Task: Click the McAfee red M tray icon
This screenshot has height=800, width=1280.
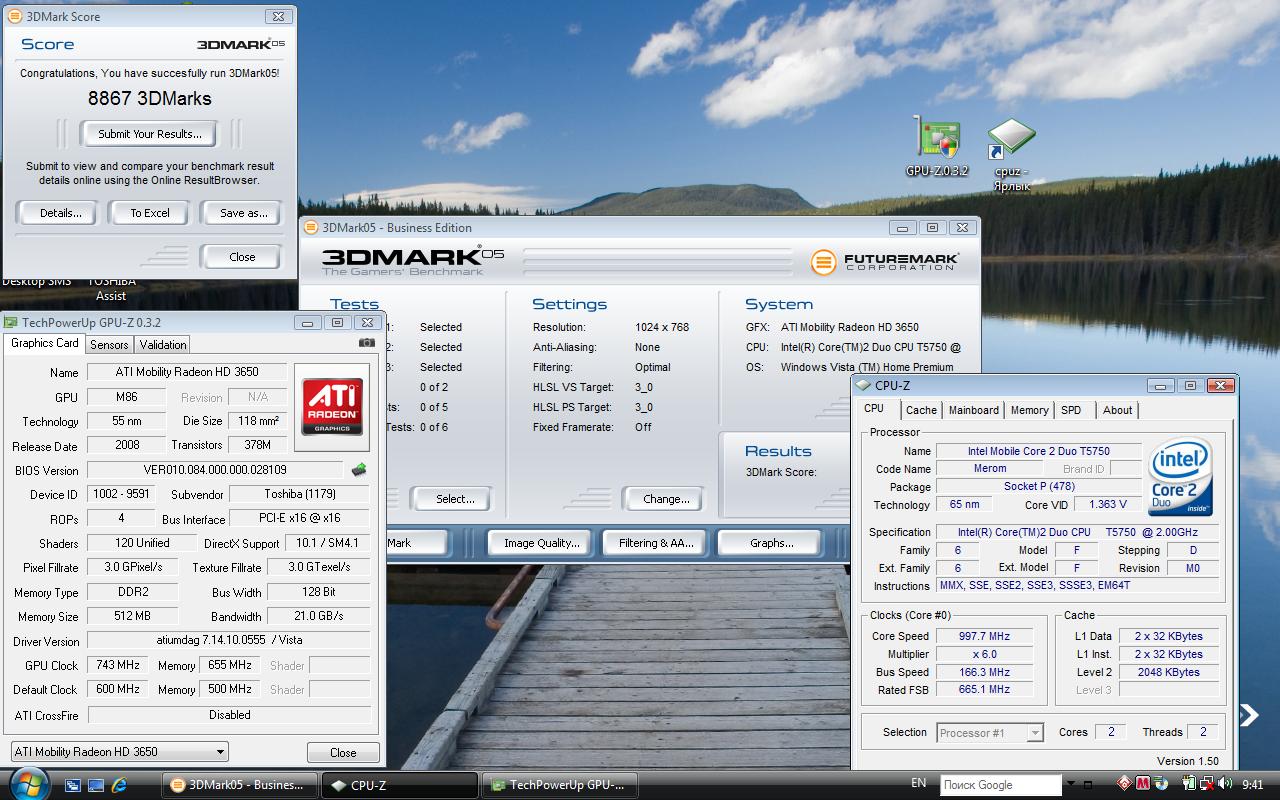Action: pos(1143,785)
